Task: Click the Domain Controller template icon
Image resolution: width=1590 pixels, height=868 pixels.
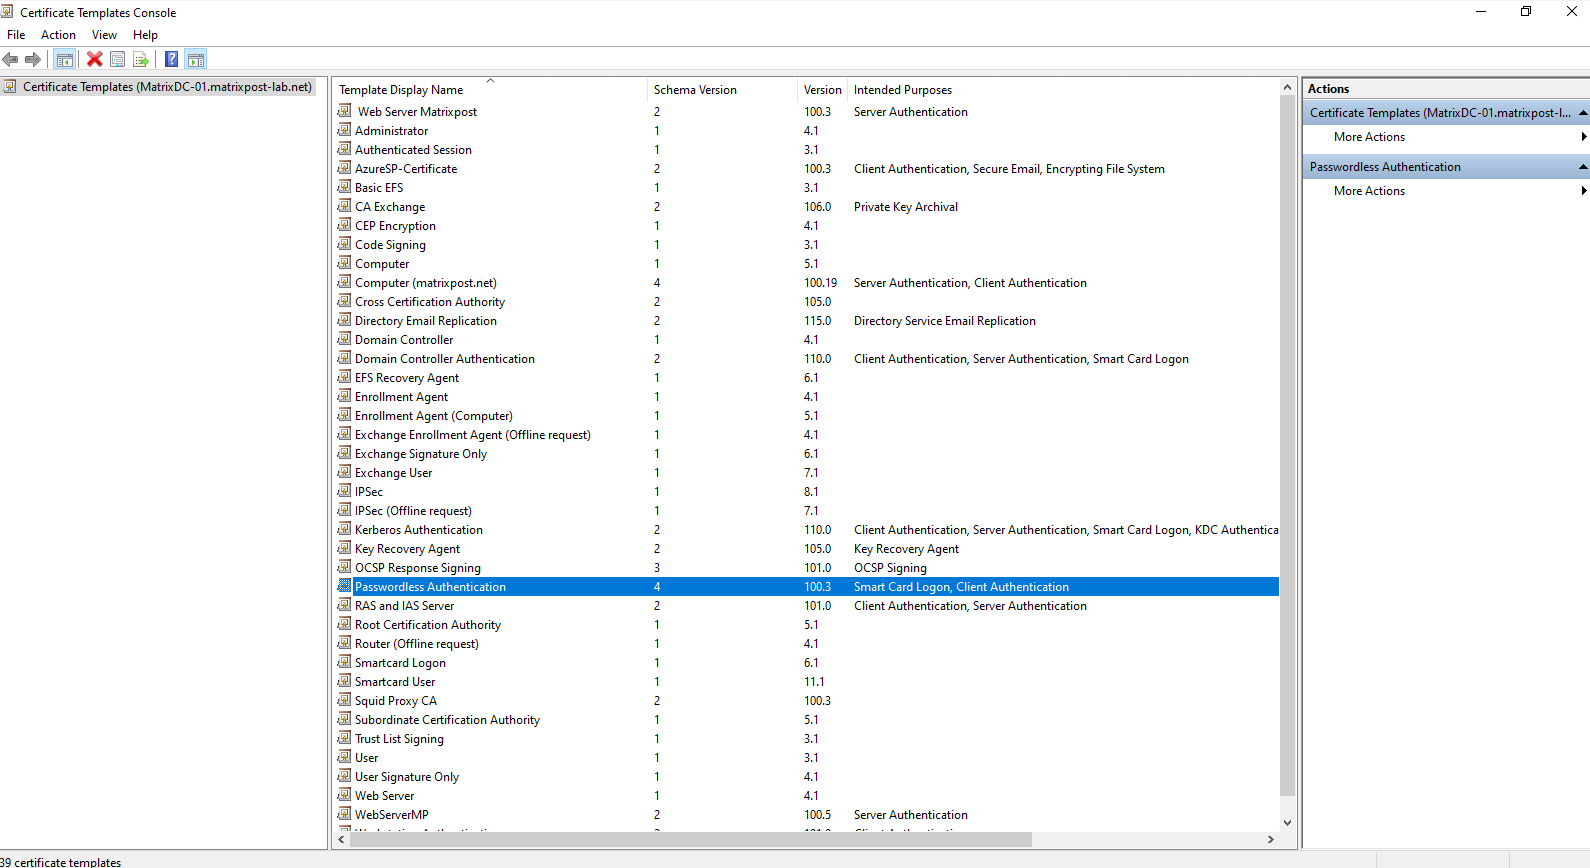Action: pyautogui.click(x=345, y=339)
